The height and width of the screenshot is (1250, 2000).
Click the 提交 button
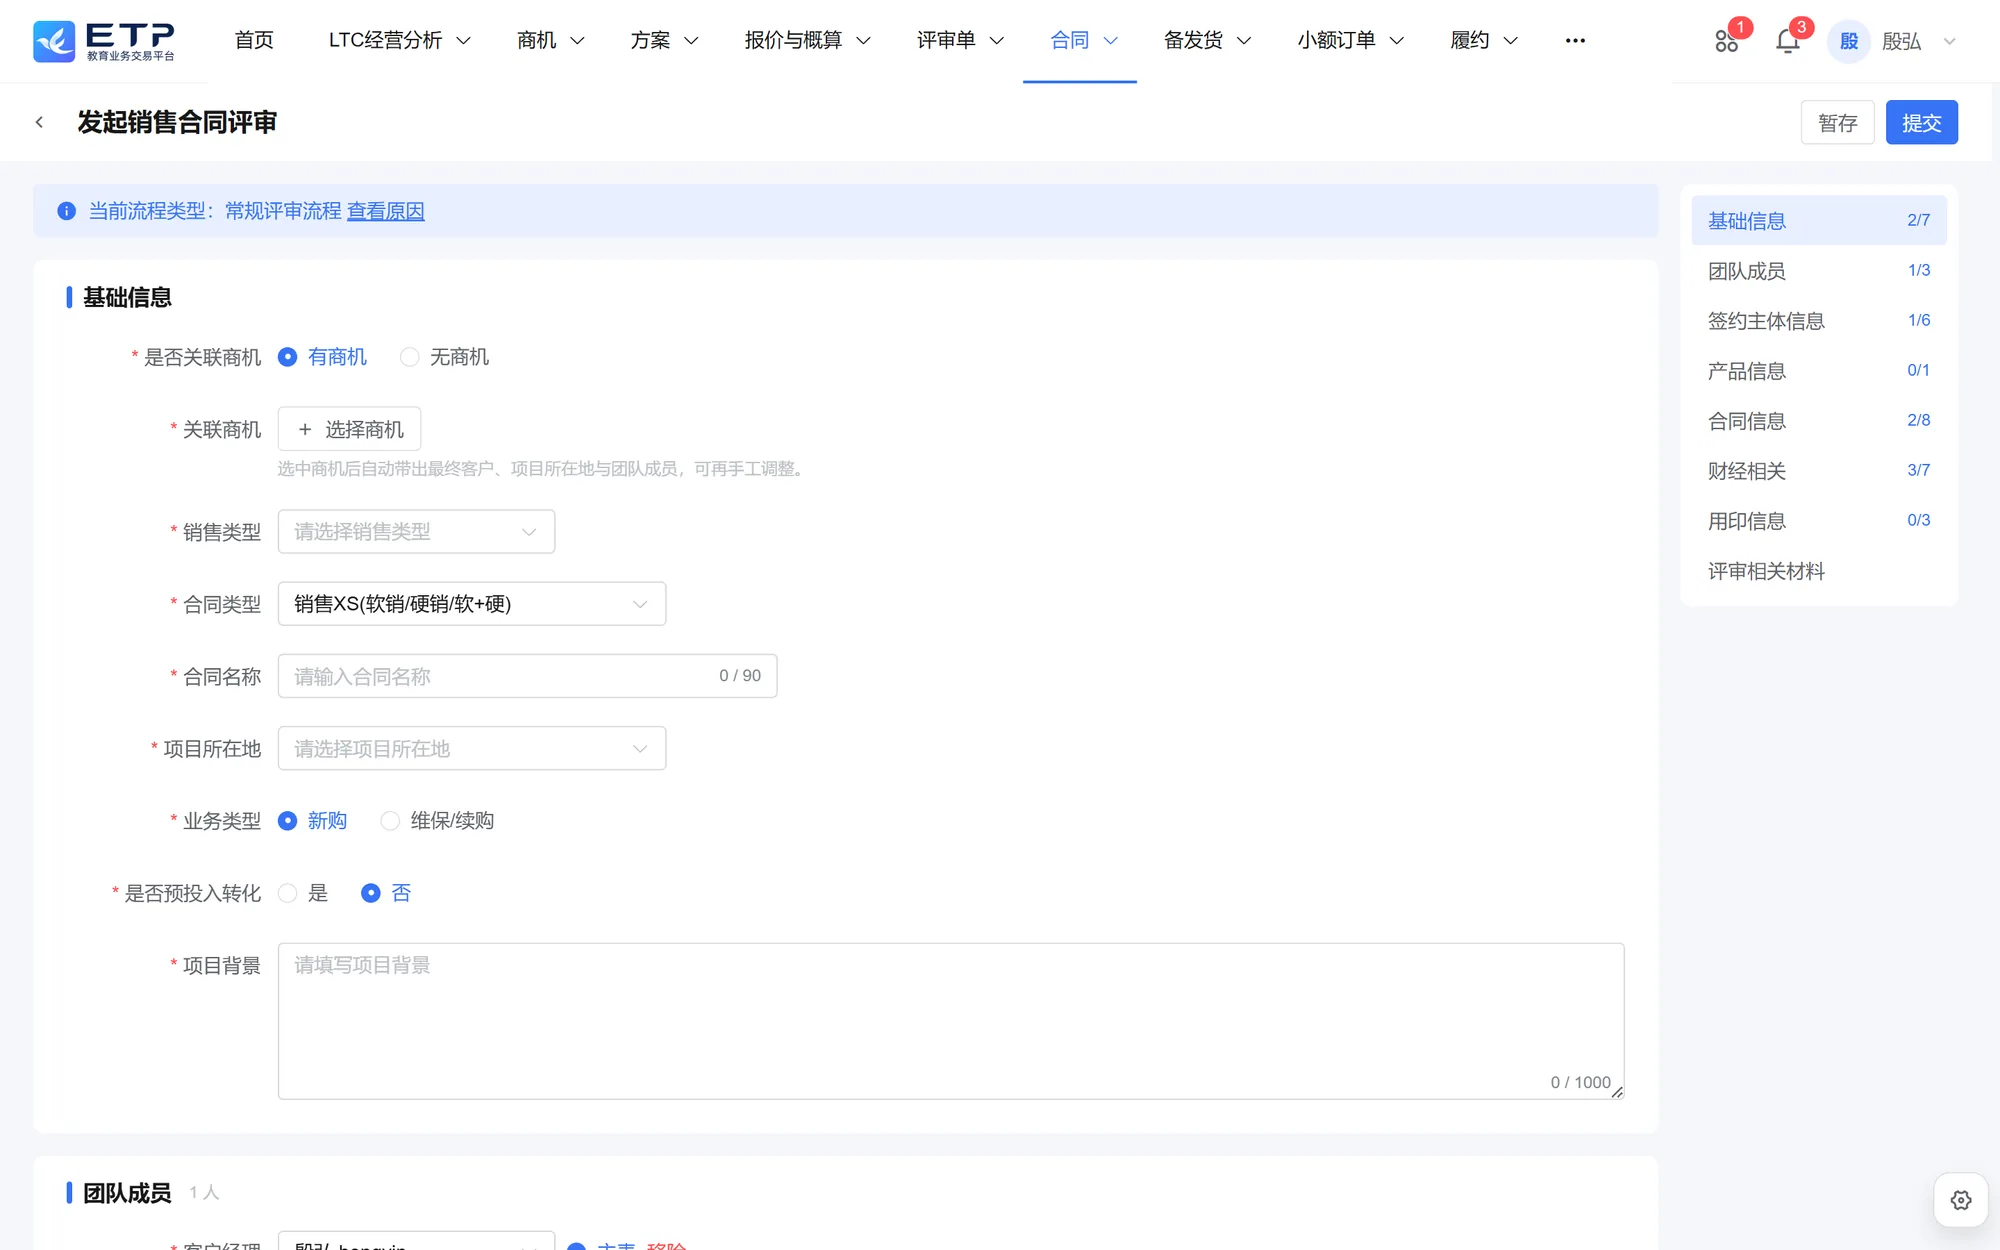click(x=1922, y=123)
